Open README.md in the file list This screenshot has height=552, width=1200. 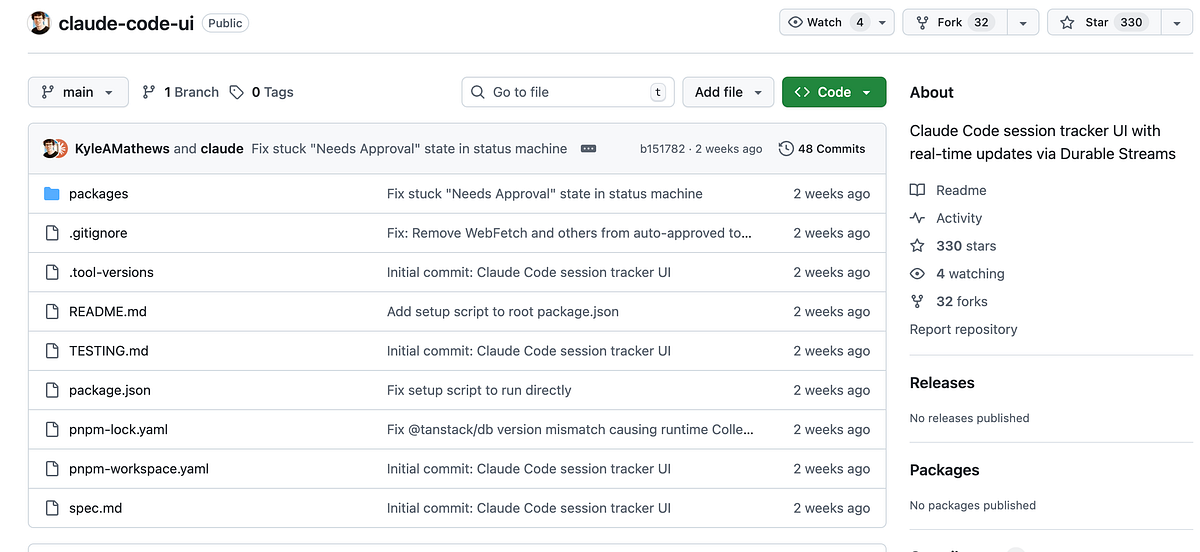(108, 312)
